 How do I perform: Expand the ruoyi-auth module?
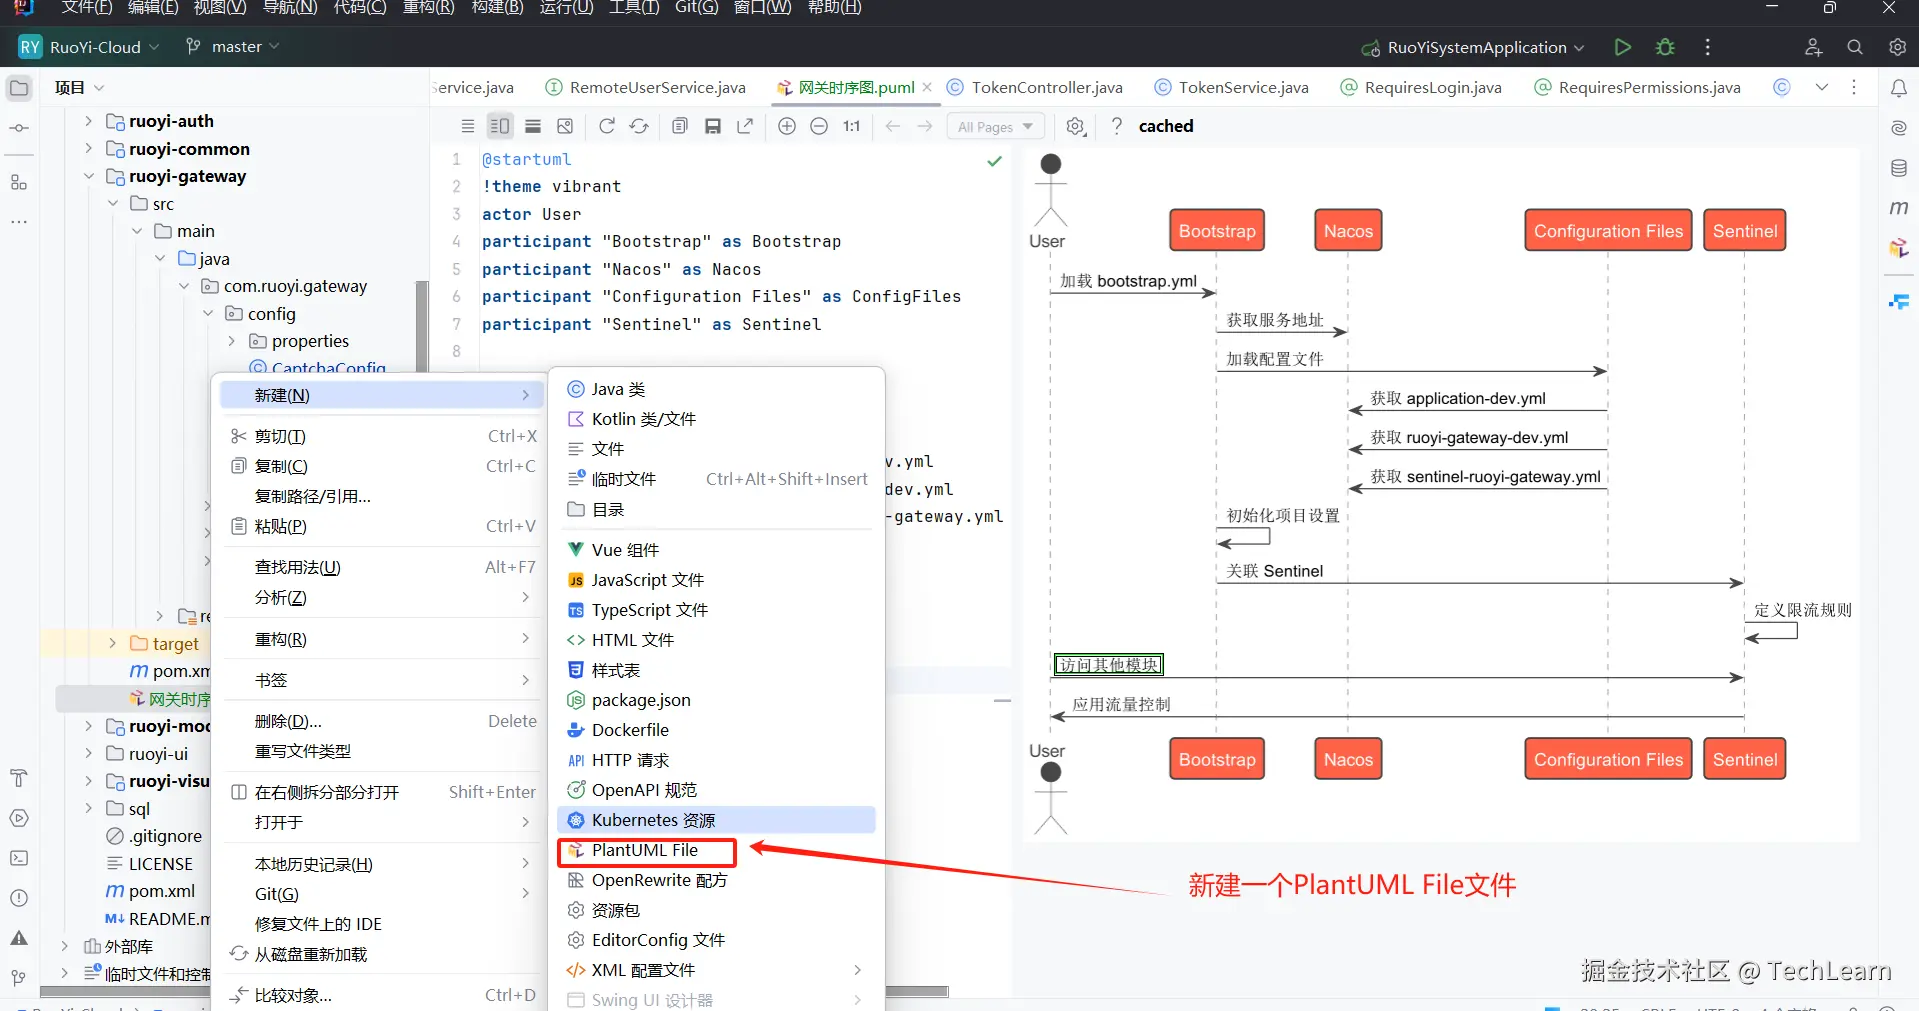pyautogui.click(x=89, y=121)
